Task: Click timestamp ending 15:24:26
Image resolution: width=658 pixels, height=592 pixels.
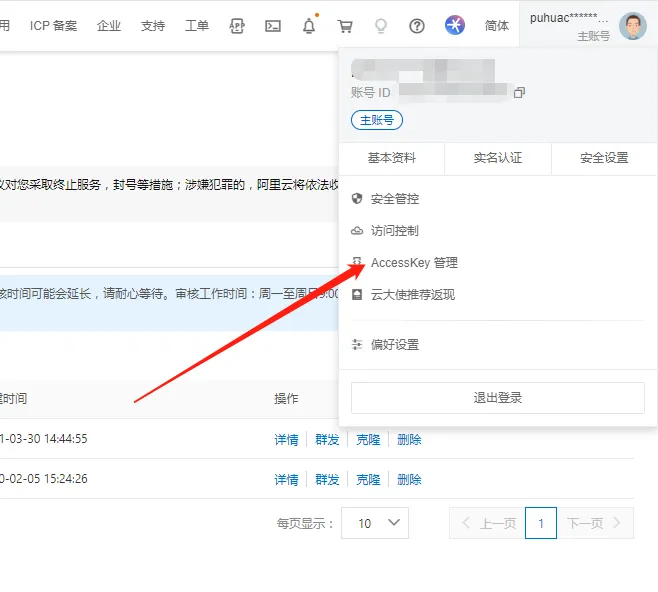Action: pyautogui.click(x=43, y=479)
